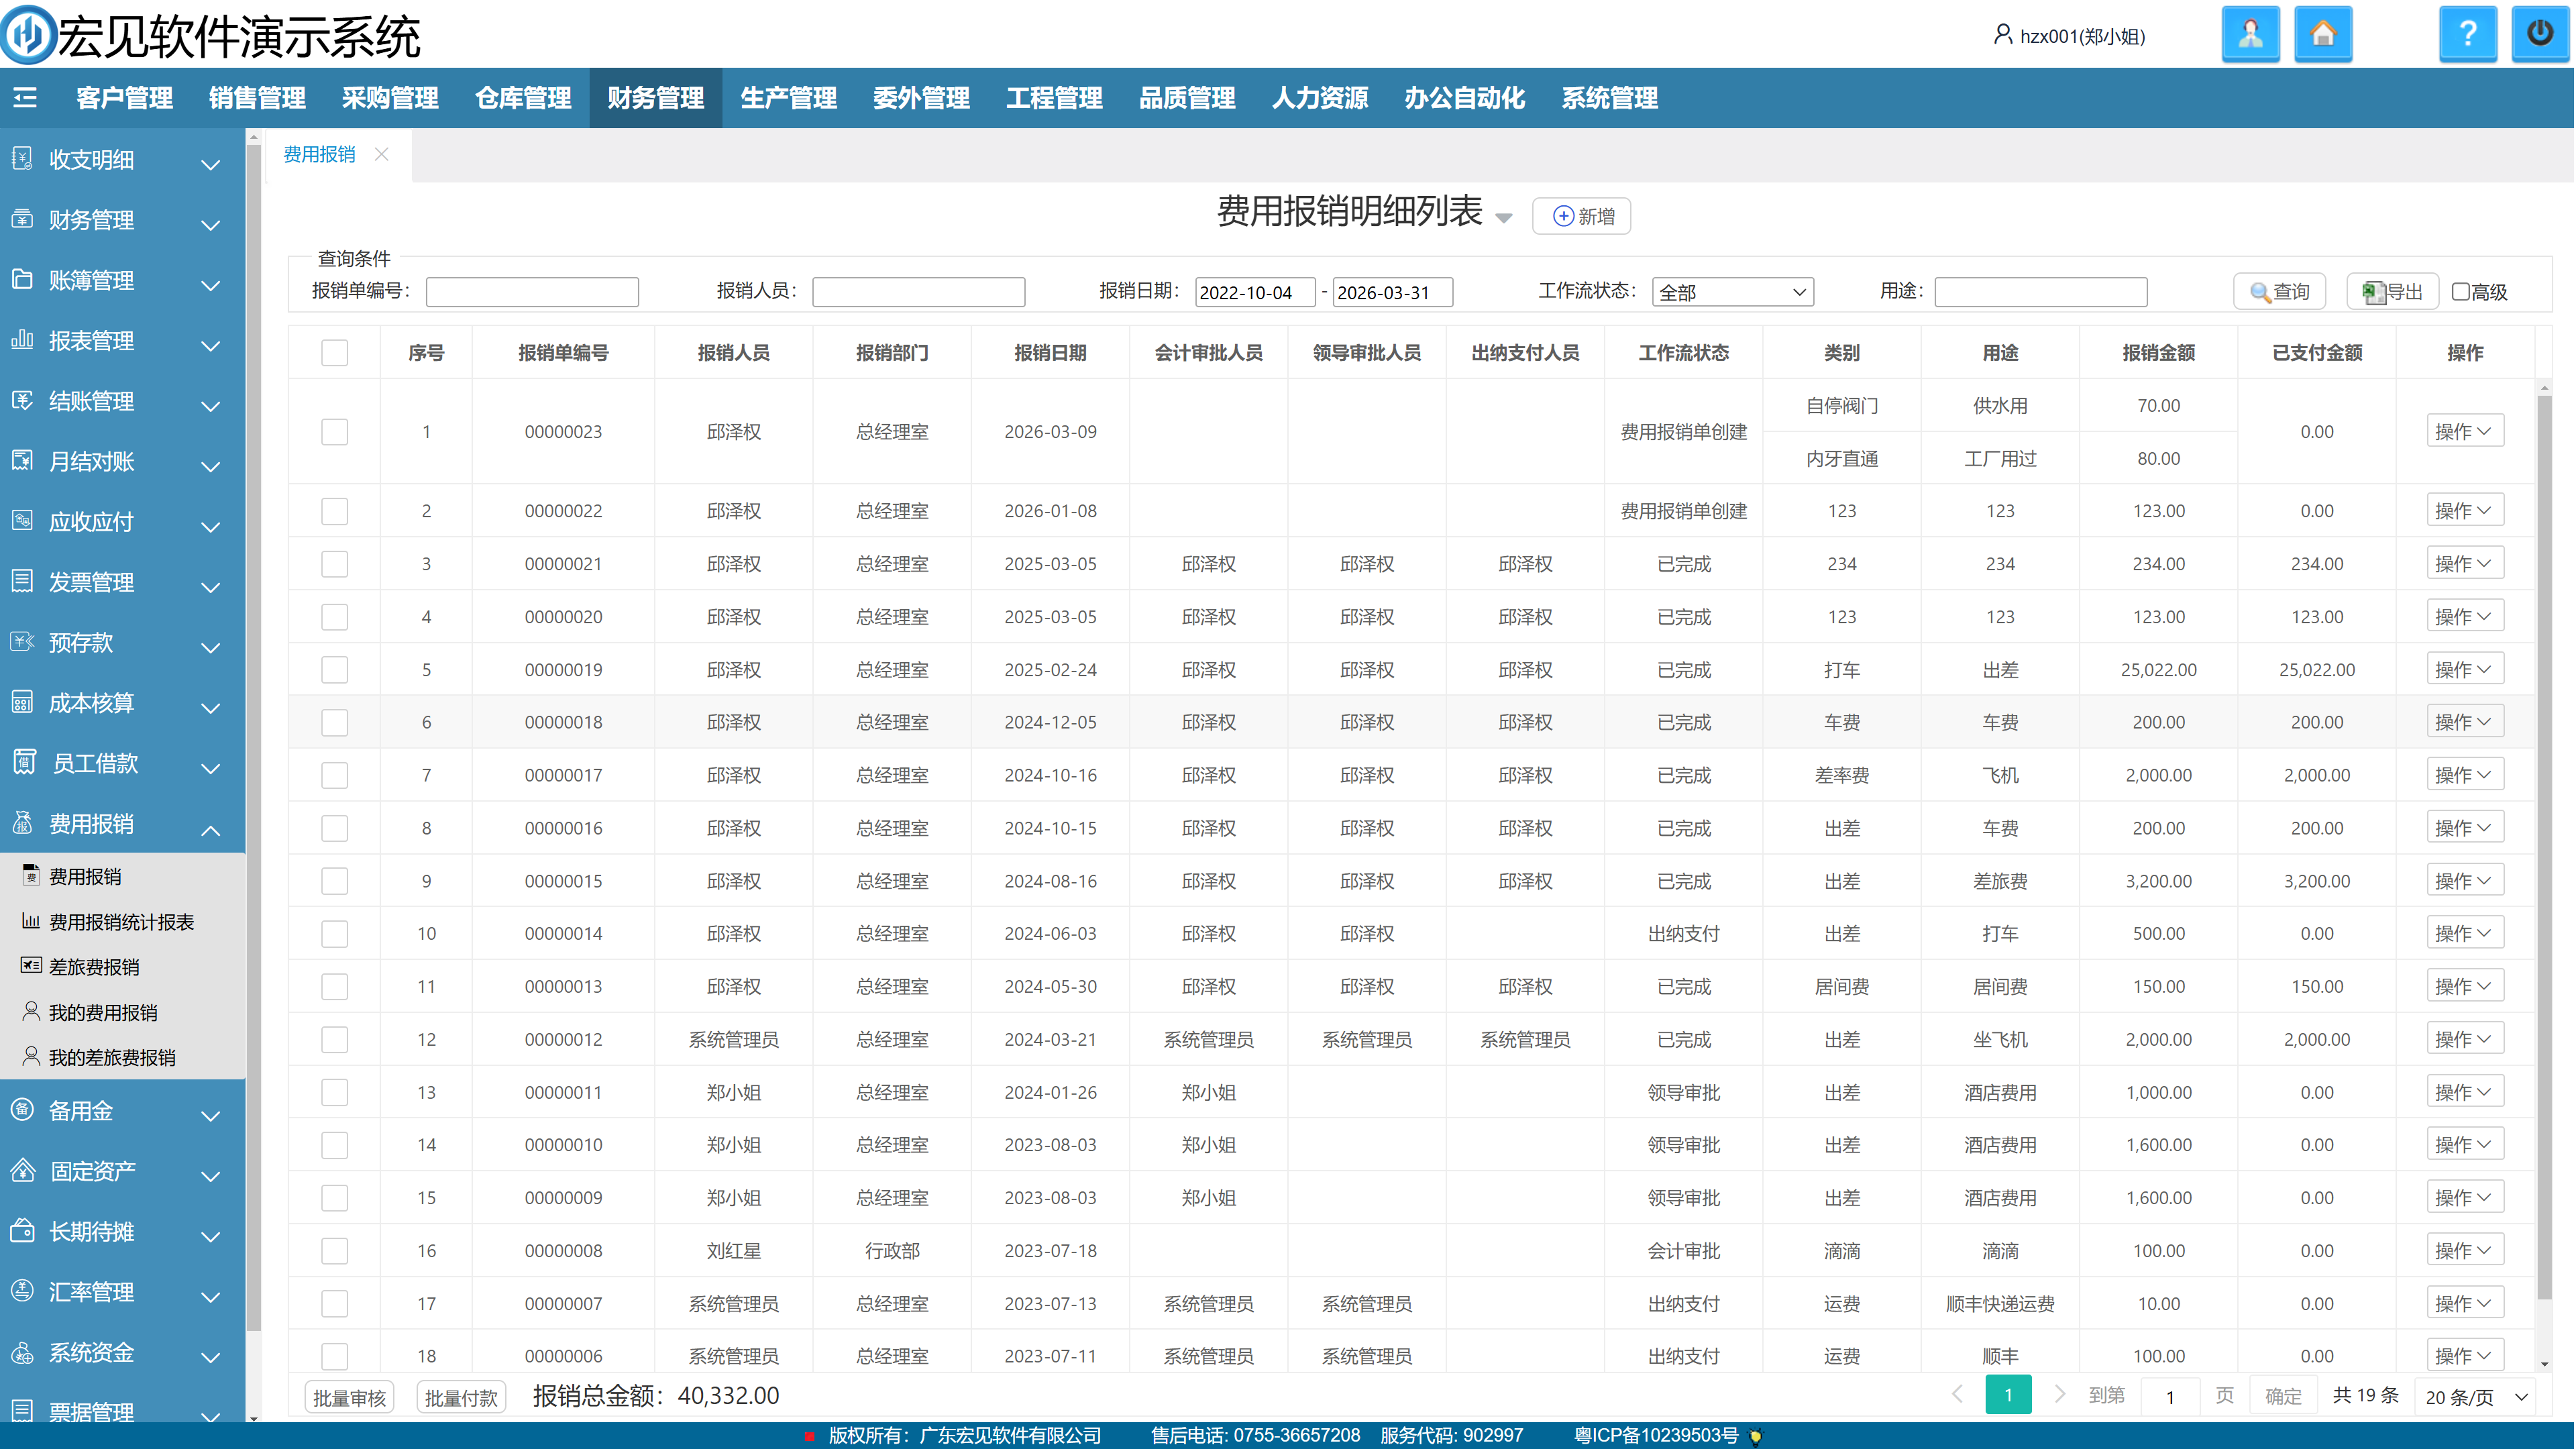The height and width of the screenshot is (1449, 2576).
Task: Click the user profile icon button
Action: pos(2250,35)
